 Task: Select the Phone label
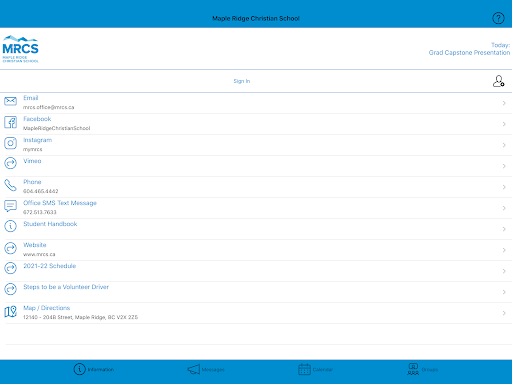click(32, 182)
